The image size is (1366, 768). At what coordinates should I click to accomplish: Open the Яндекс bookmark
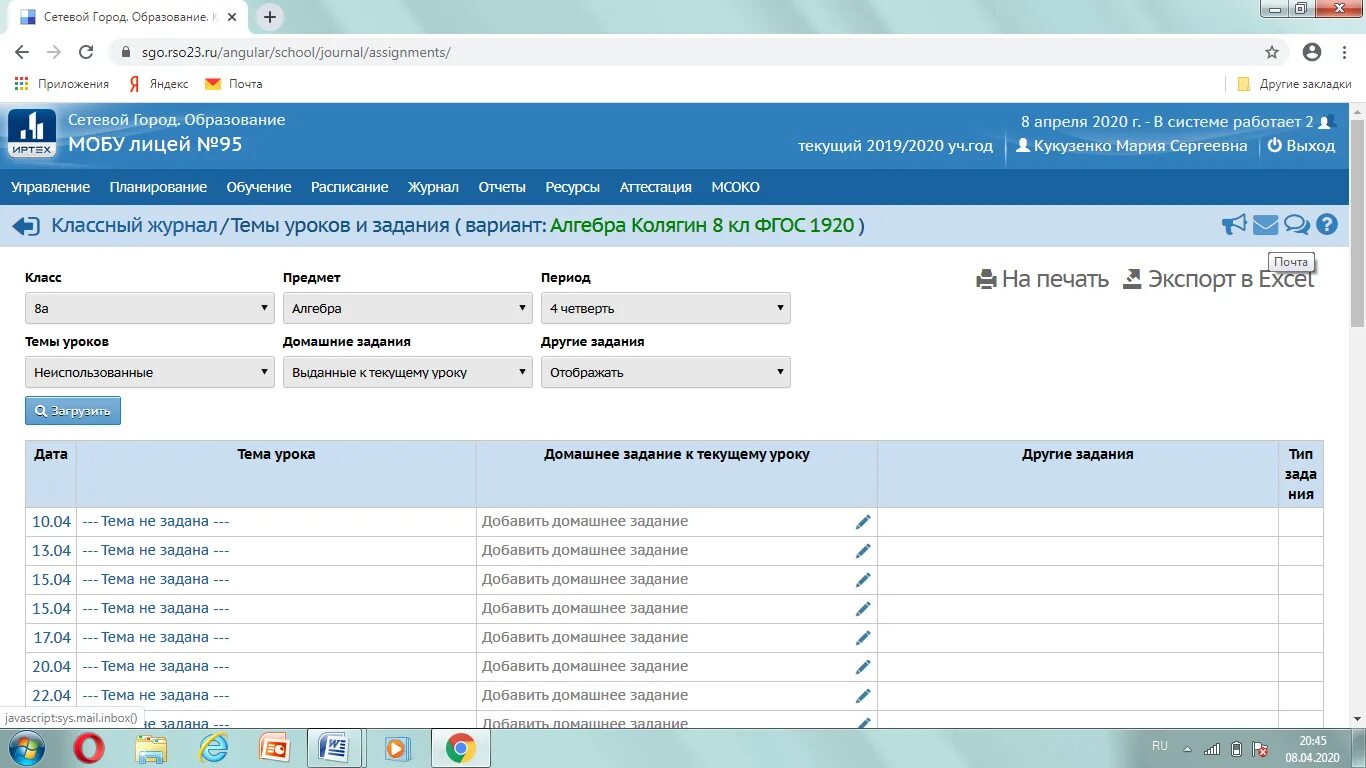(x=159, y=84)
